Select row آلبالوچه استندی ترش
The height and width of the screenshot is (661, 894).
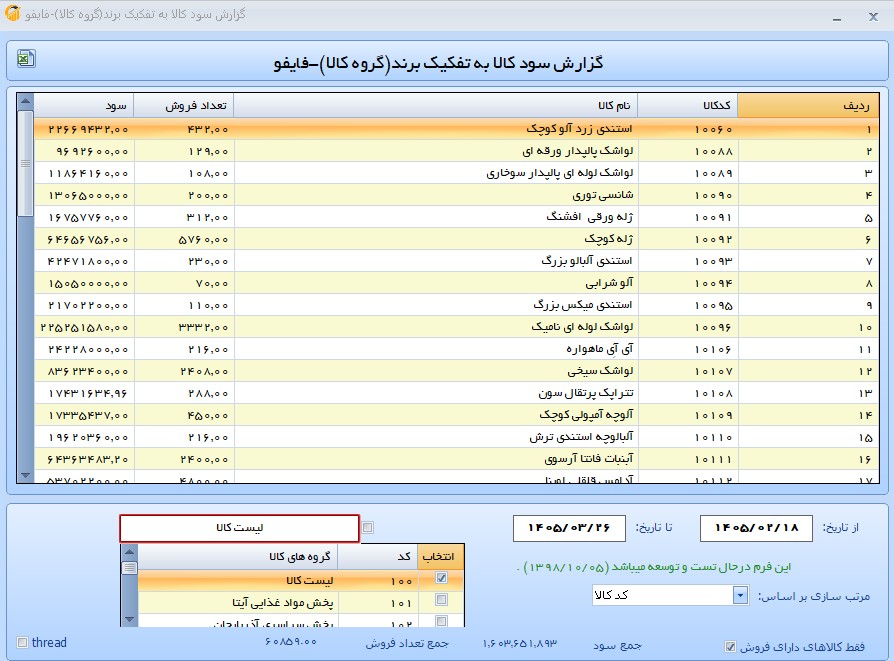coord(456,437)
